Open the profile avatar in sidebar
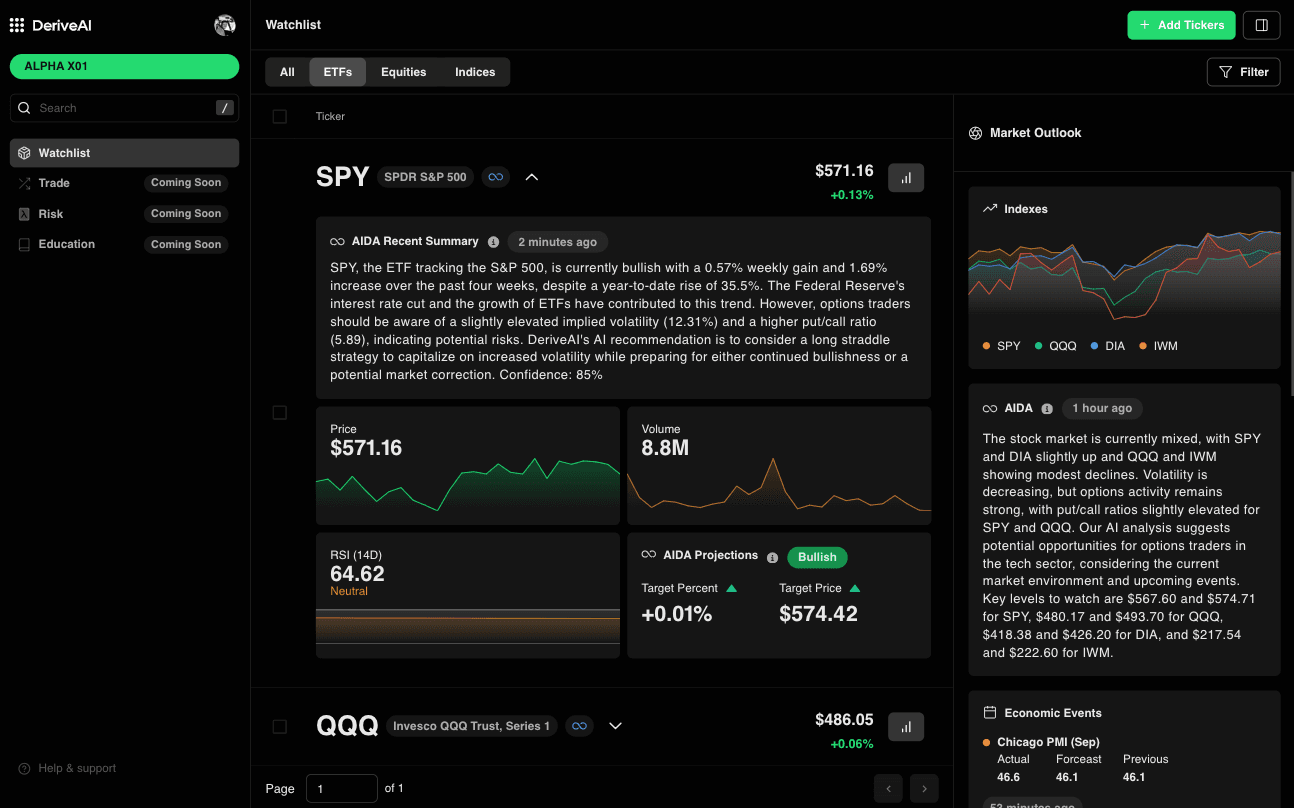 coord(225,25)
